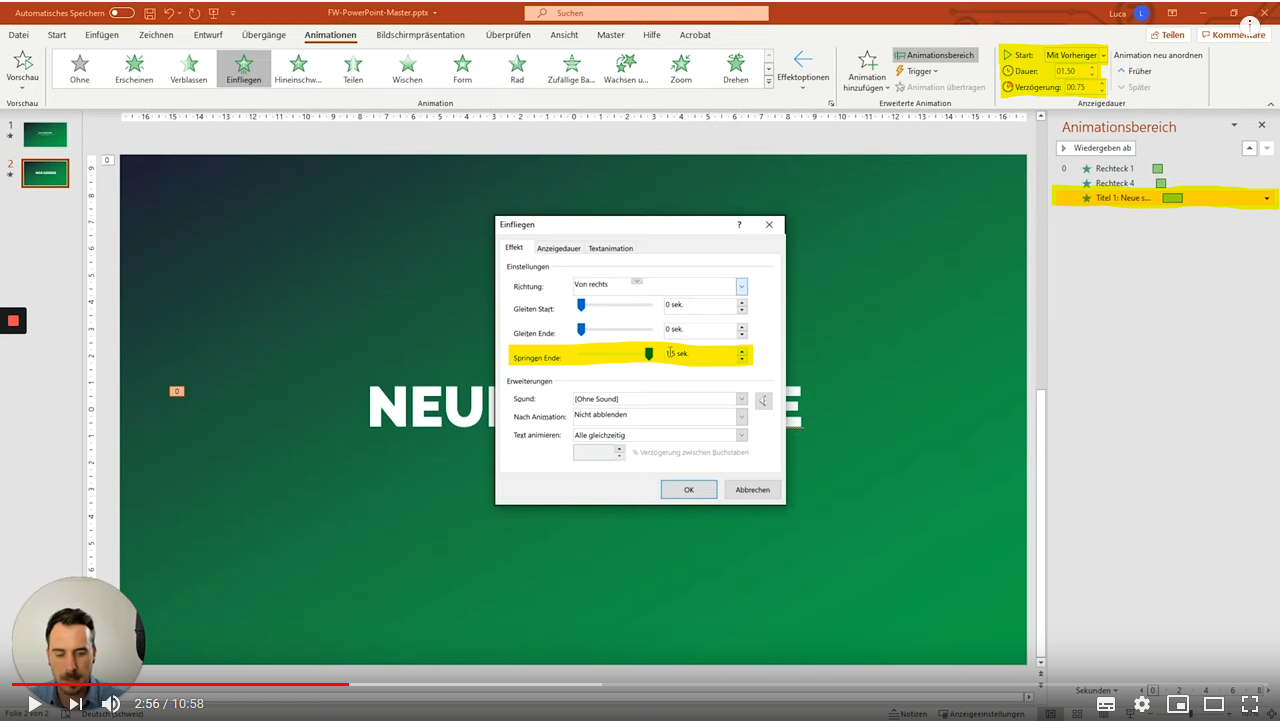This screenshot has width=1280, height=721.
Task: Click the undo icon
Action: coord(169,13)
